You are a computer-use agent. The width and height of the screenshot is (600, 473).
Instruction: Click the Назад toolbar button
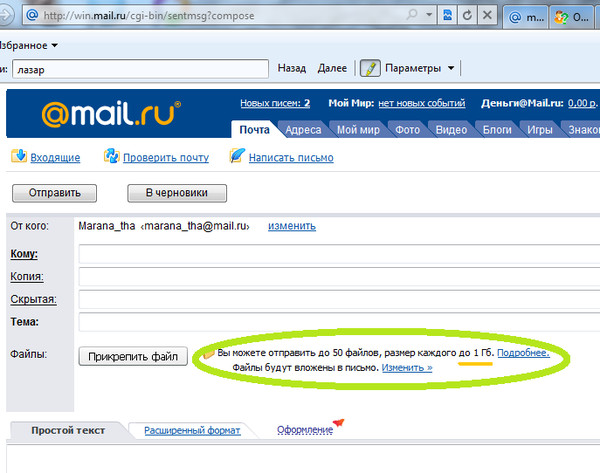pyautogui.click(x=292, y=68)
